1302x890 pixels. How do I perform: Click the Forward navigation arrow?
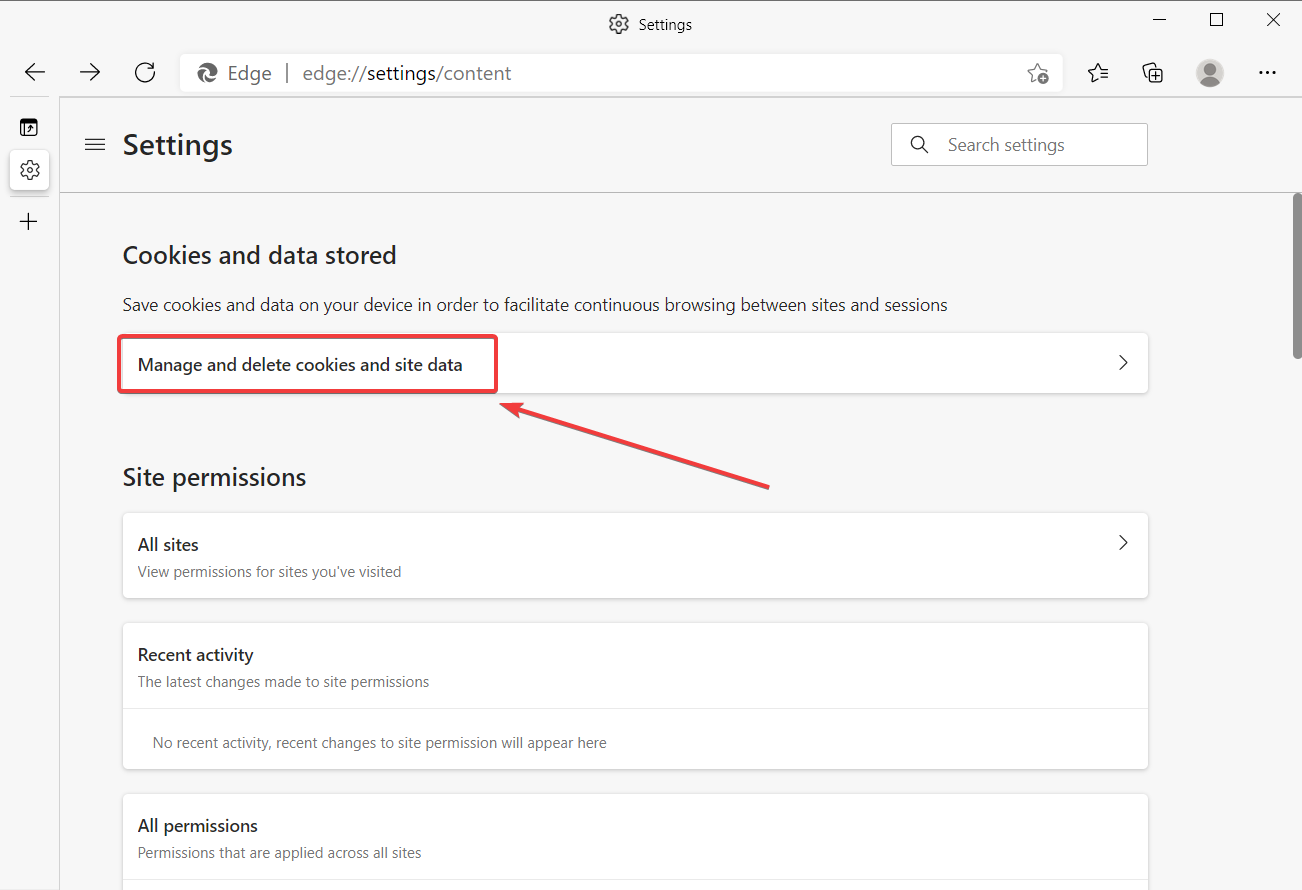pos(90,72)
